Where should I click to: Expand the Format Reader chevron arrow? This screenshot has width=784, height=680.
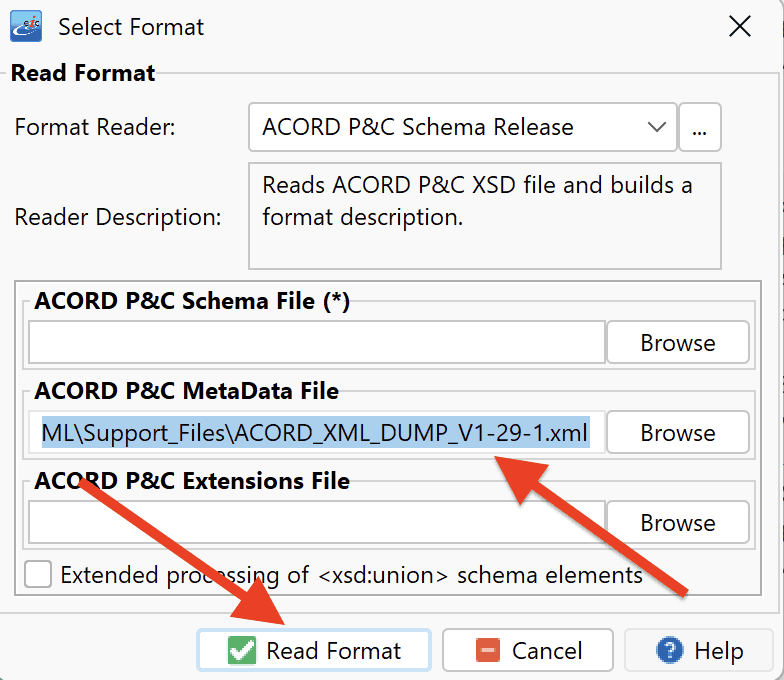(656, 127)
